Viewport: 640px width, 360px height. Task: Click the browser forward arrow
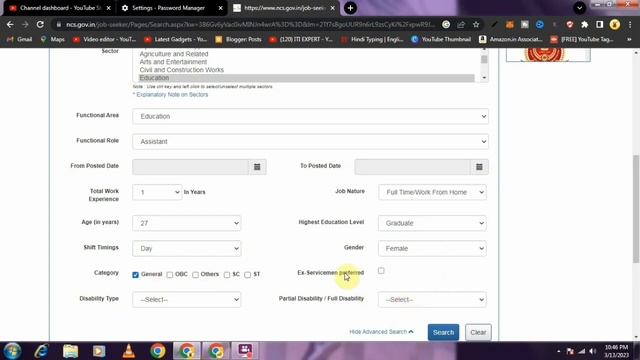tap(25, 24)
